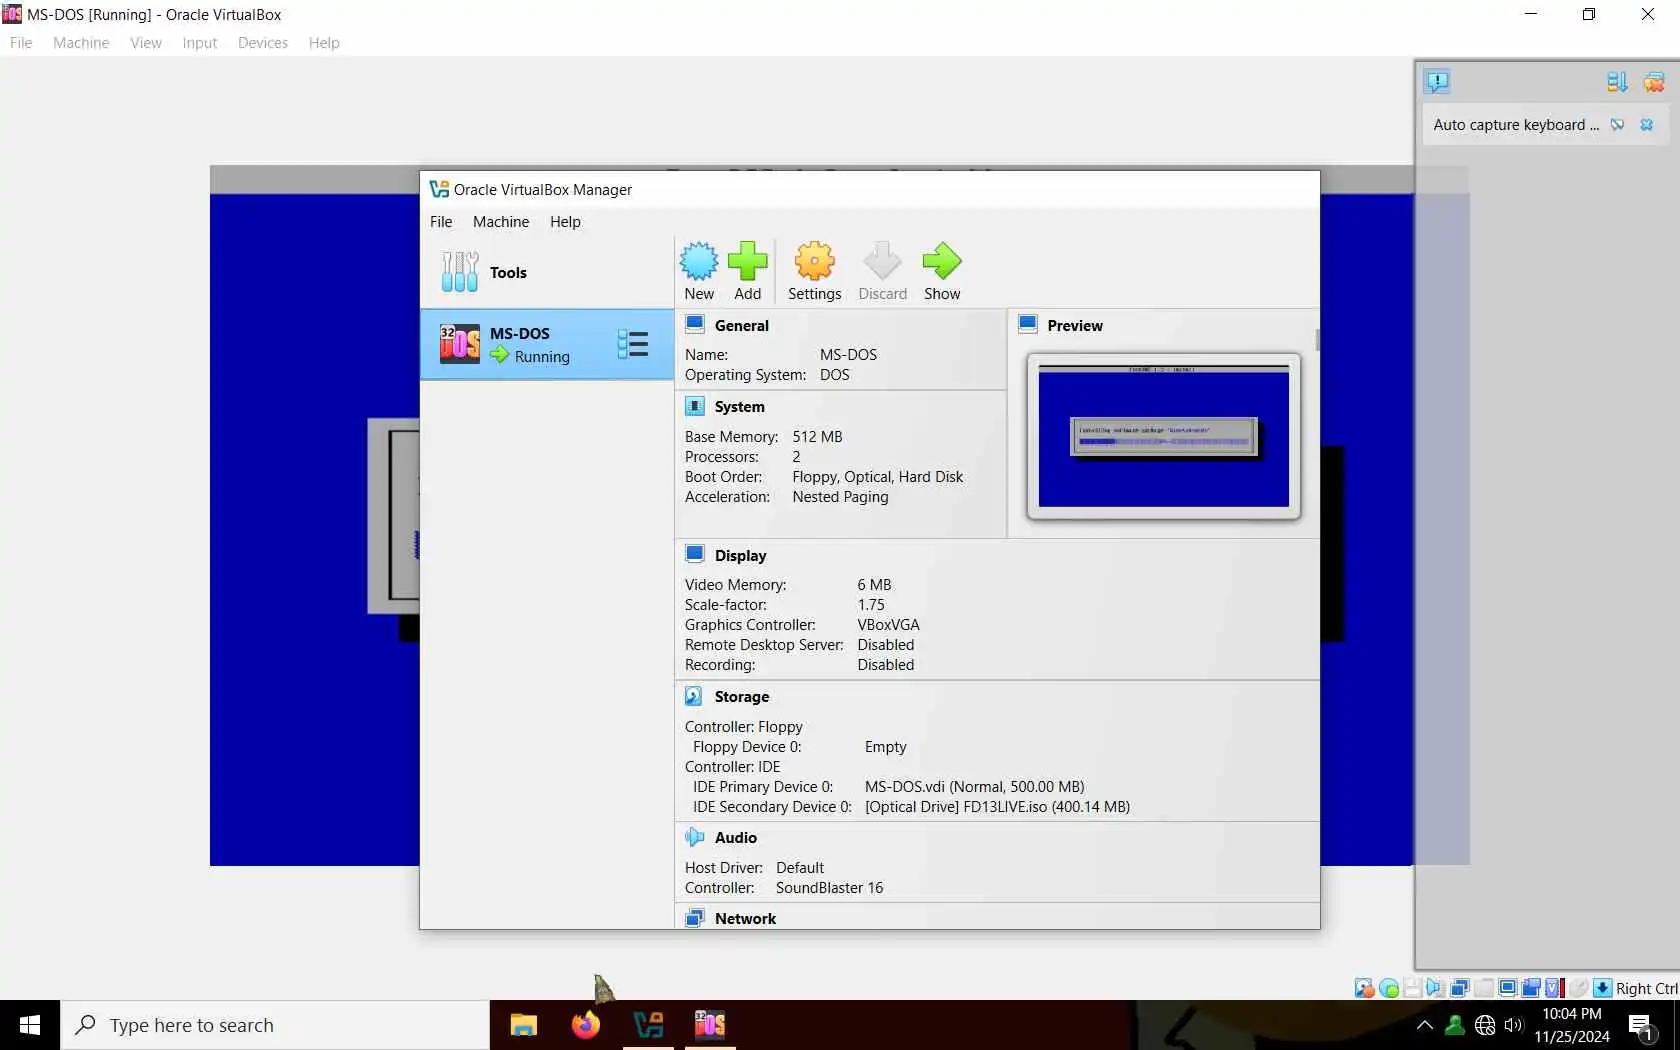
Task: Open the VM window's Devices menu
Action: (x=263, y=43)
